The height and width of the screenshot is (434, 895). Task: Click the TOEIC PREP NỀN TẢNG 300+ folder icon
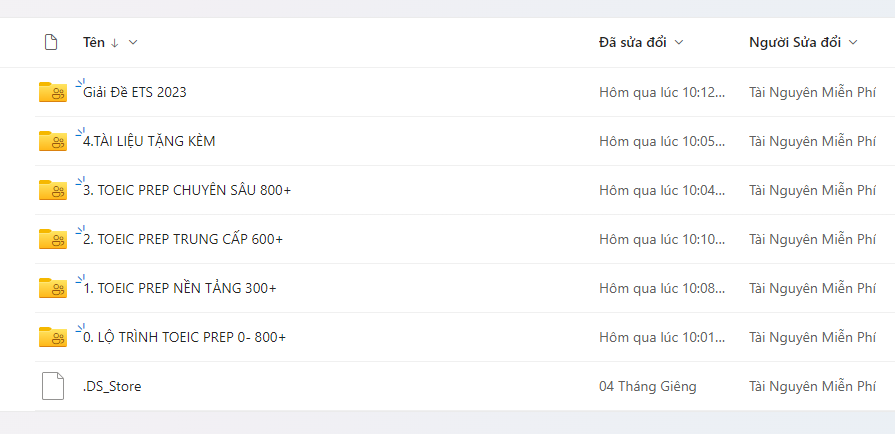tap(52, 289)
